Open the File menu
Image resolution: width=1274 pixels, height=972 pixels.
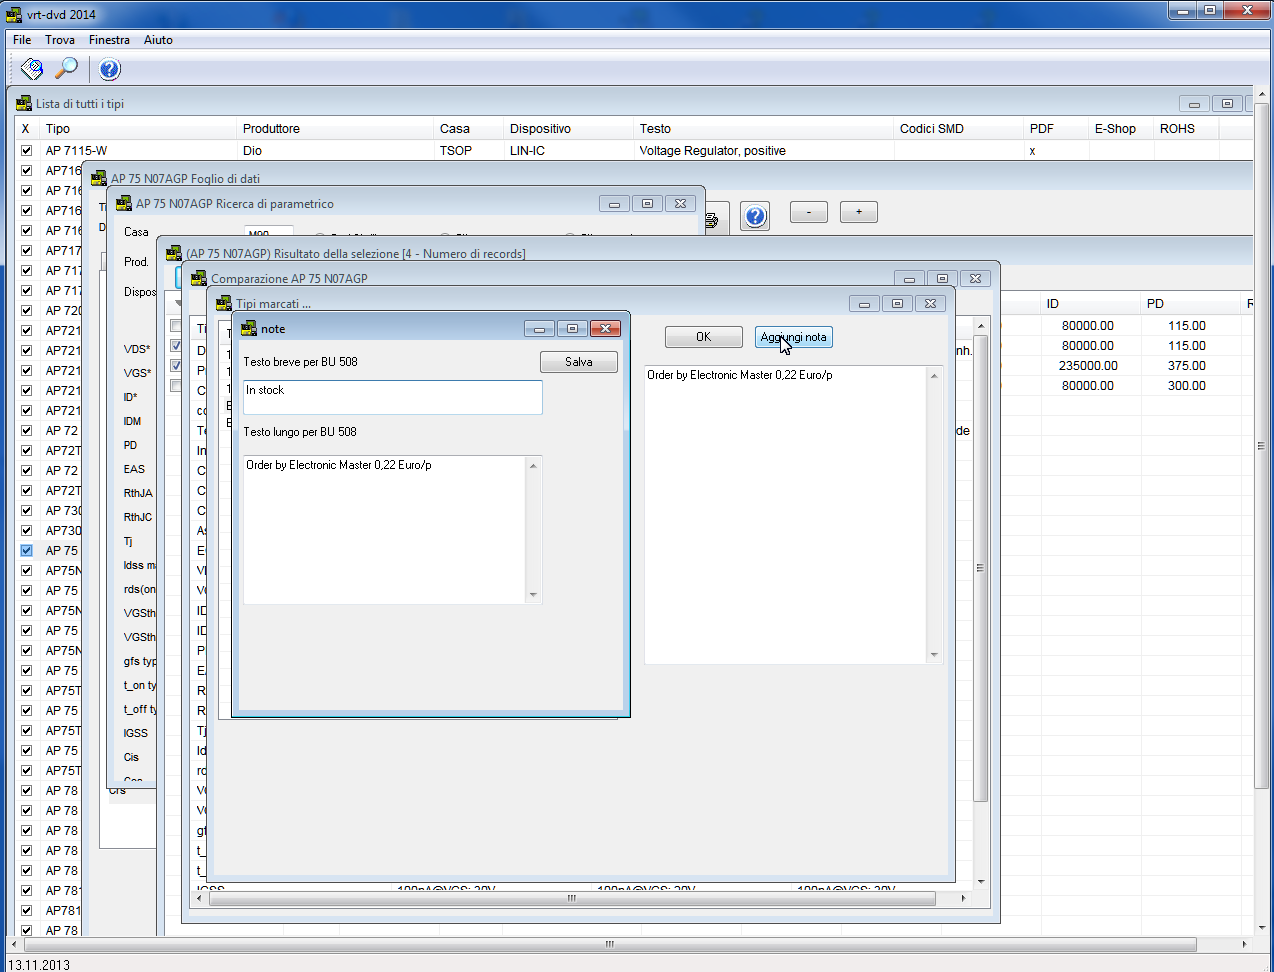(x=22, y=40)
